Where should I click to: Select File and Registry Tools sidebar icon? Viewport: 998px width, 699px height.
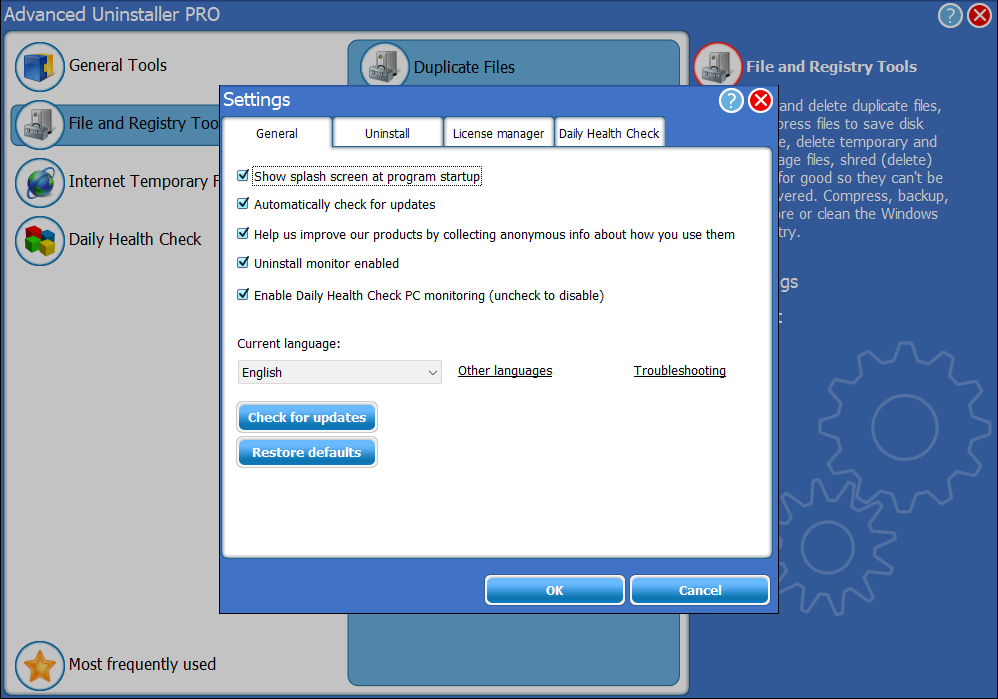point(39,124)
